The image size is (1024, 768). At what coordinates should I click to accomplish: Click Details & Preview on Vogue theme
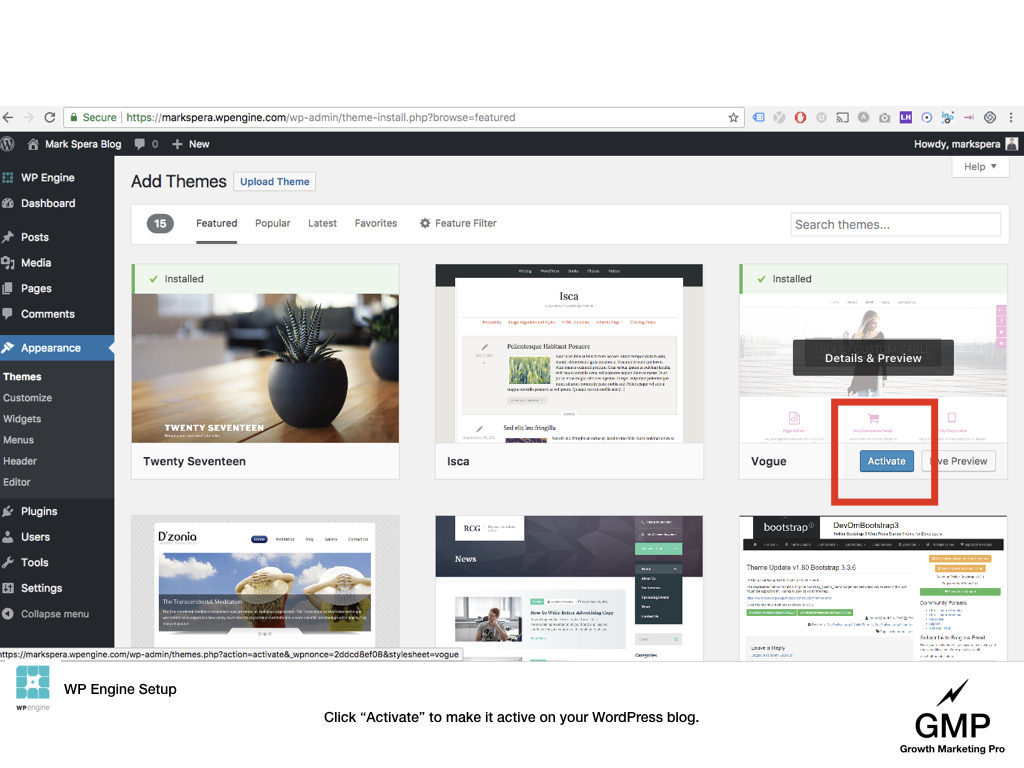tap(873, 358)
